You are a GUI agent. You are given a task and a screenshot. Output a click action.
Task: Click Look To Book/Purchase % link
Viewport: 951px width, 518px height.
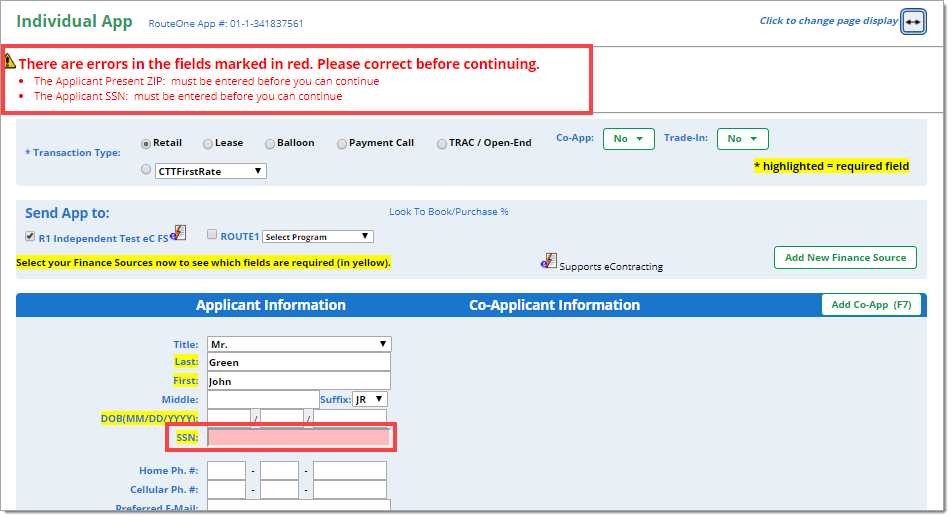[448, 212]
